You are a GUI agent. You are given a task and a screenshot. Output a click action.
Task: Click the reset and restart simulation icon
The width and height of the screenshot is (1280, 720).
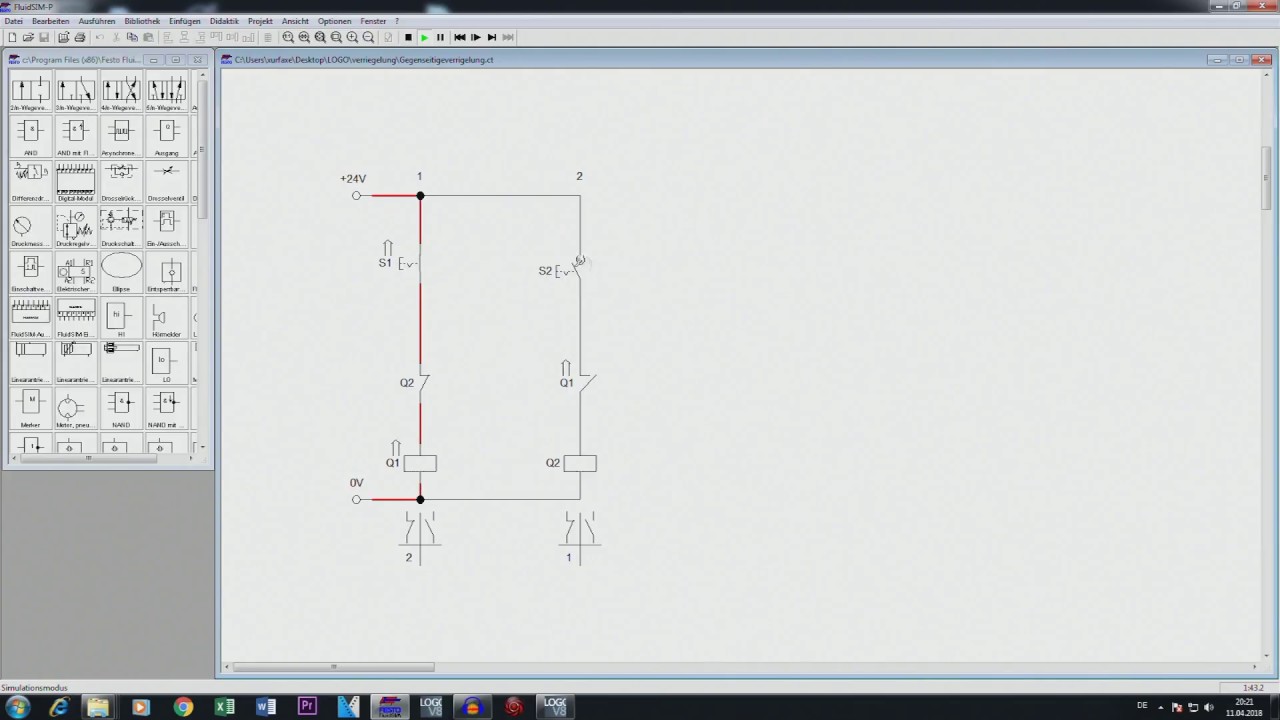tap(459, 37)
